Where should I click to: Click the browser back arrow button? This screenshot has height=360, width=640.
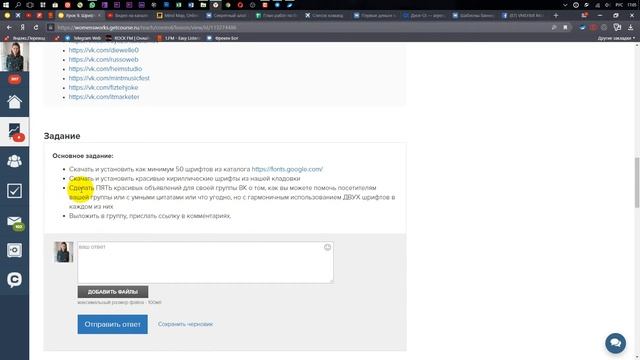pos(9,27)
